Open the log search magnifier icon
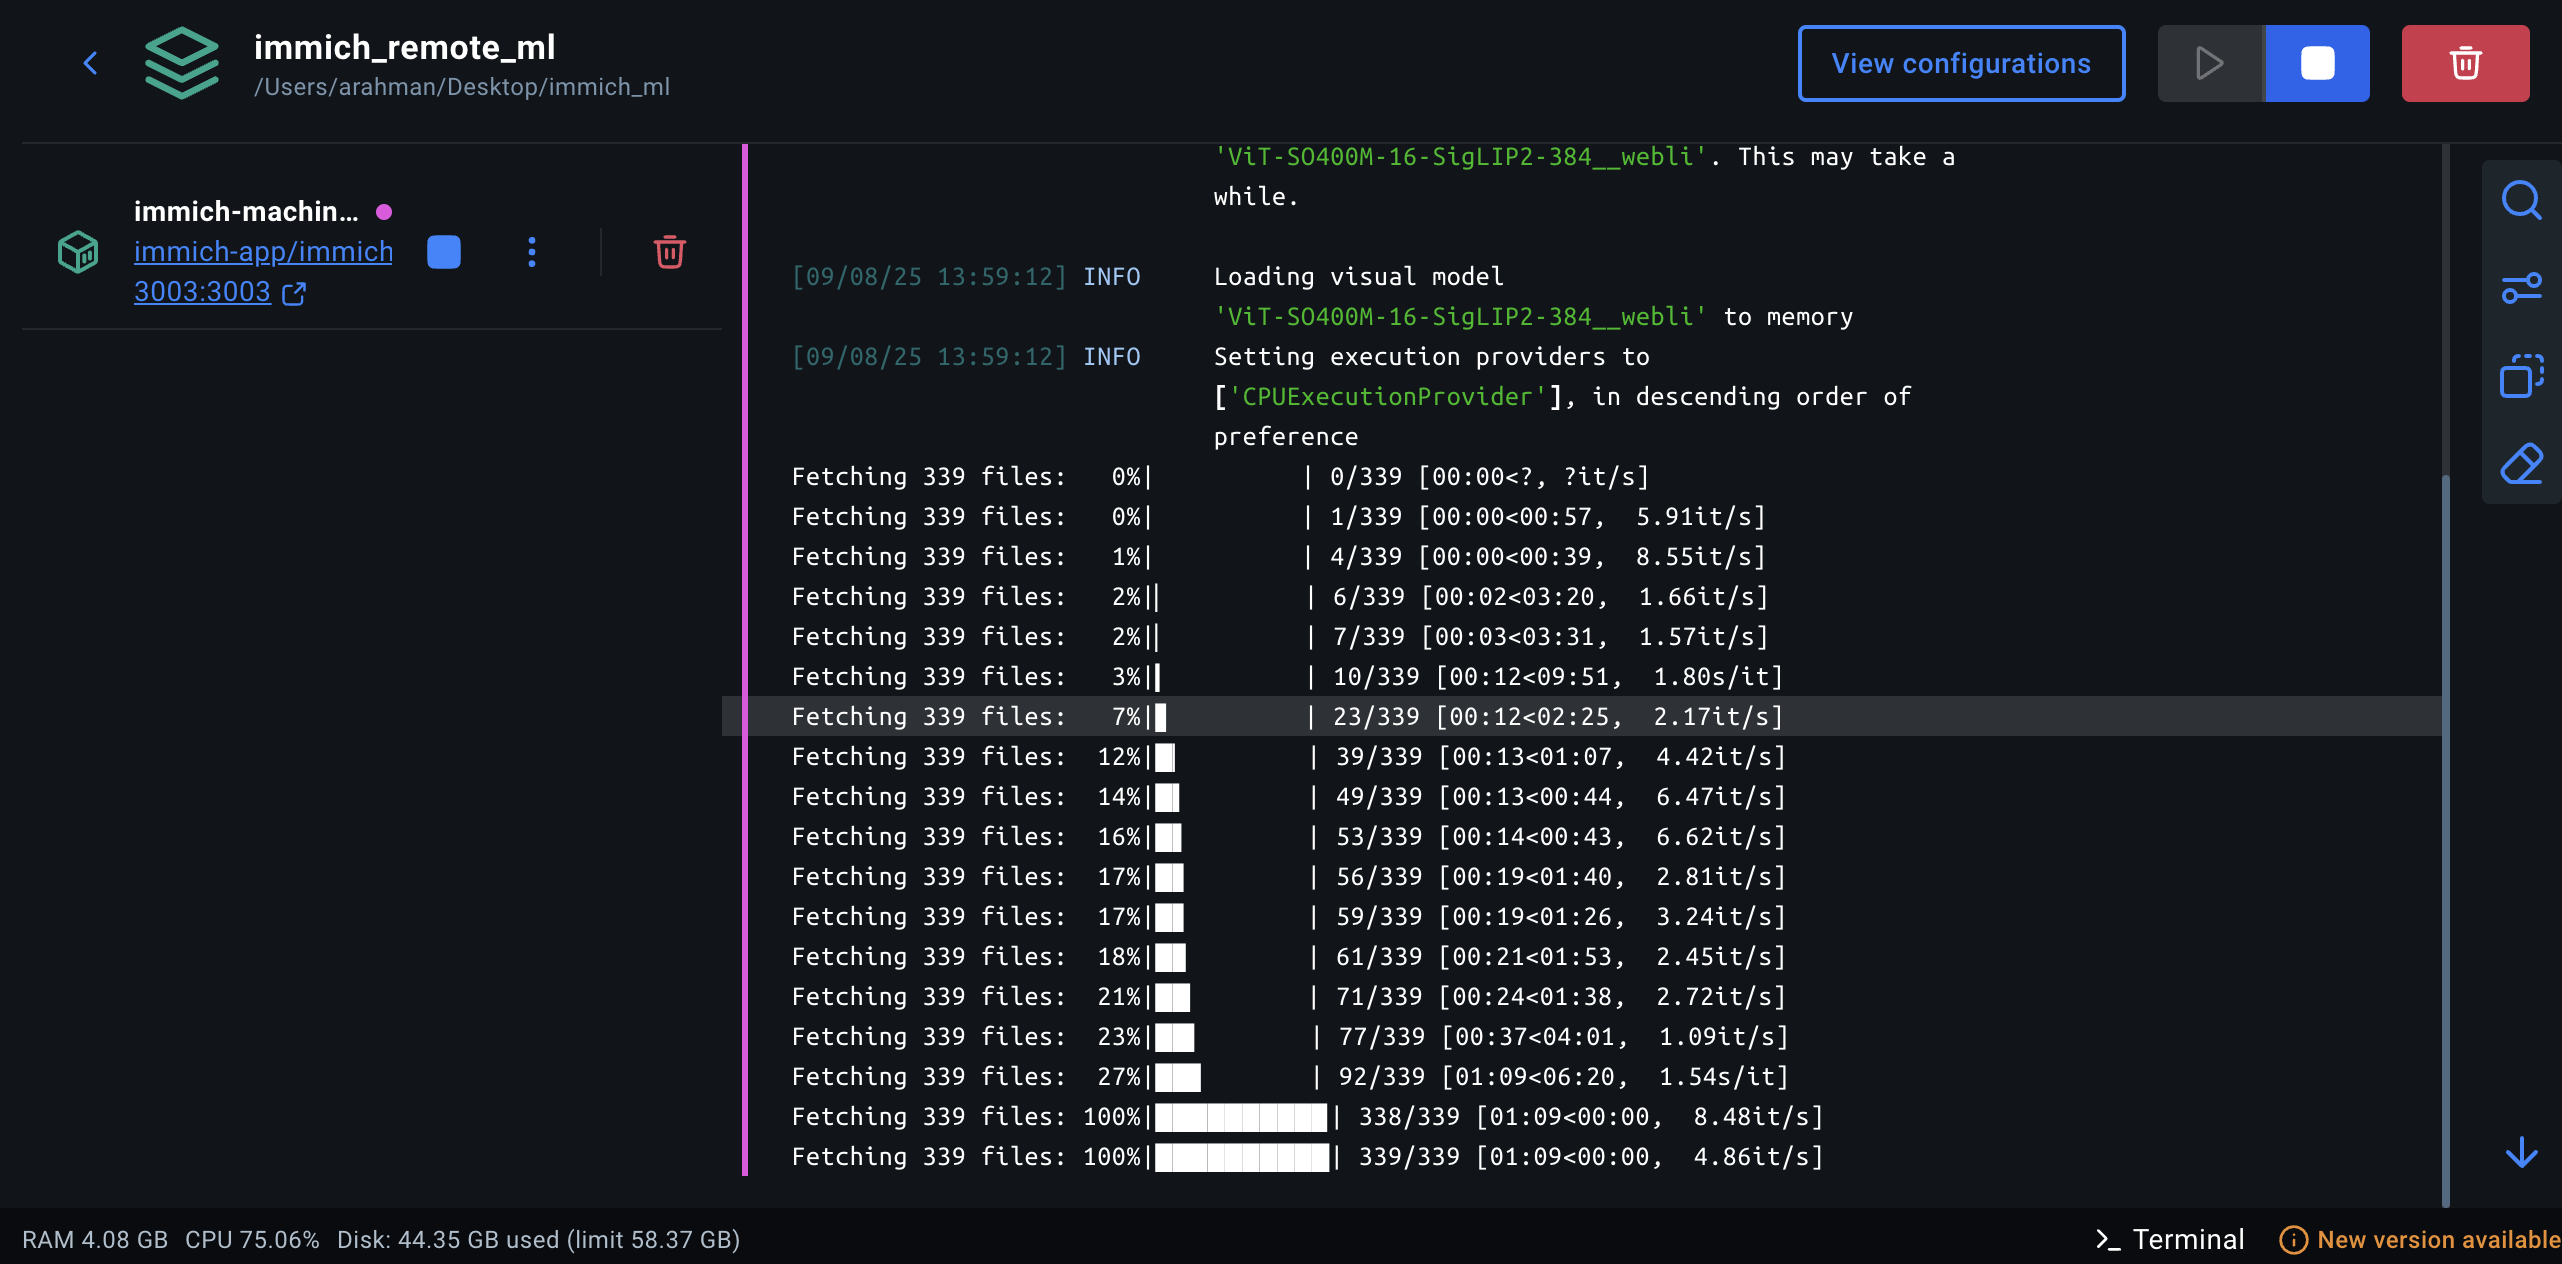2562x1264 pixels. point(2521,200)
